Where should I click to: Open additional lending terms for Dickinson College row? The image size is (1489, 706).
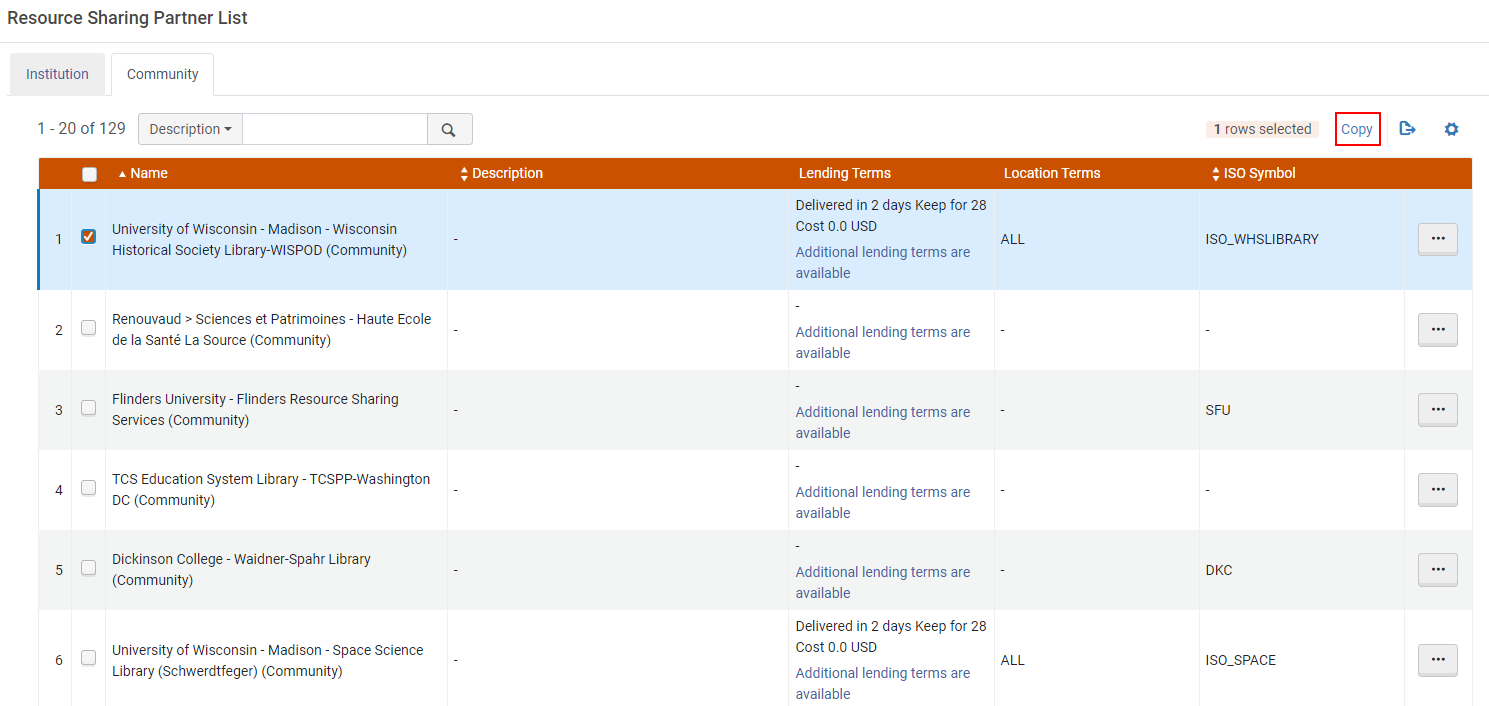pyautogui.click(x=883, y=582)
